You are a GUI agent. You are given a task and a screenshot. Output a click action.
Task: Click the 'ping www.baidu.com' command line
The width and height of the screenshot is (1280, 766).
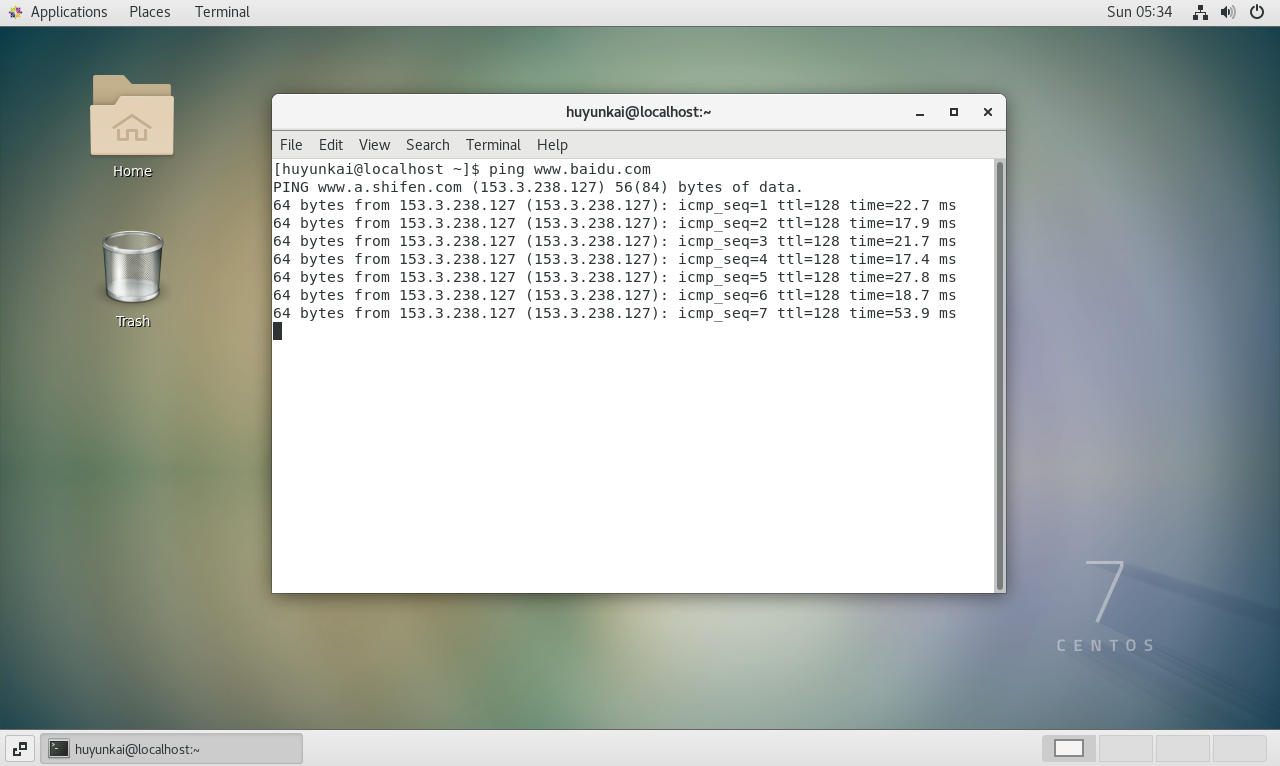(x=462, y=169)
